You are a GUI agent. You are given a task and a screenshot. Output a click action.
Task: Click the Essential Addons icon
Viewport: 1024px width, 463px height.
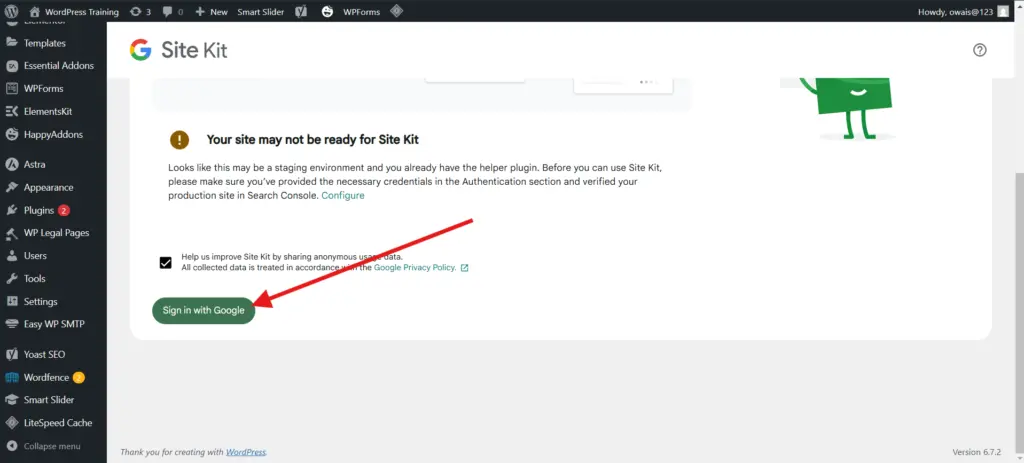[x=11, y=66]
